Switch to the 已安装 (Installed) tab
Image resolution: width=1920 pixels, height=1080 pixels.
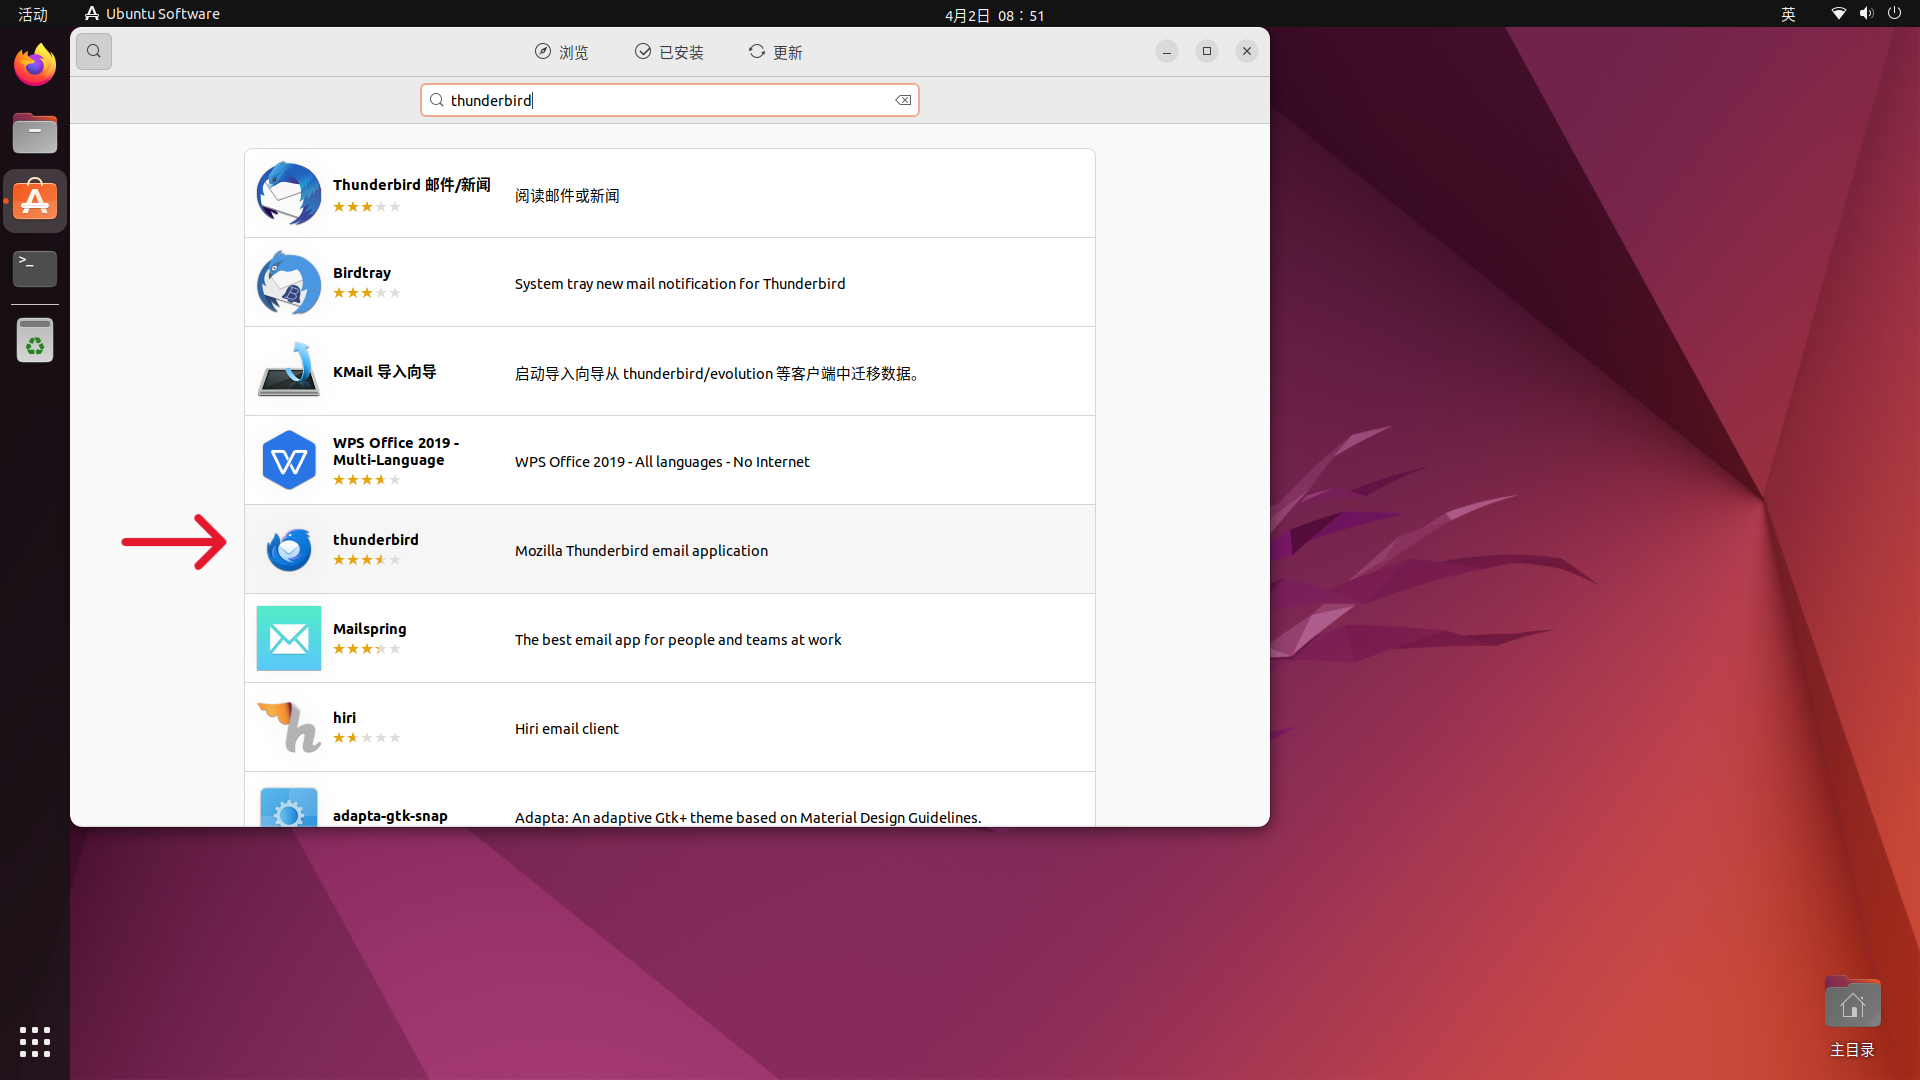coord(669,52)
